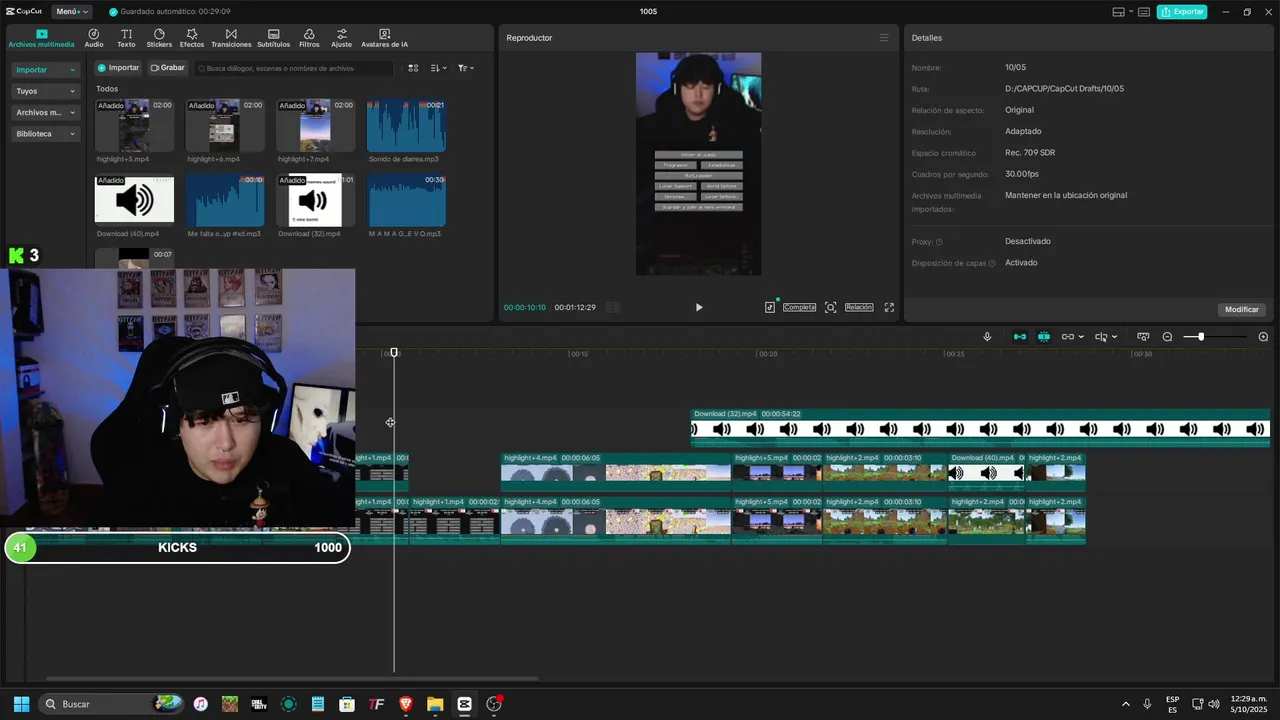Play the preview video
Screen dimensions: 1280x720
(699, 307)
